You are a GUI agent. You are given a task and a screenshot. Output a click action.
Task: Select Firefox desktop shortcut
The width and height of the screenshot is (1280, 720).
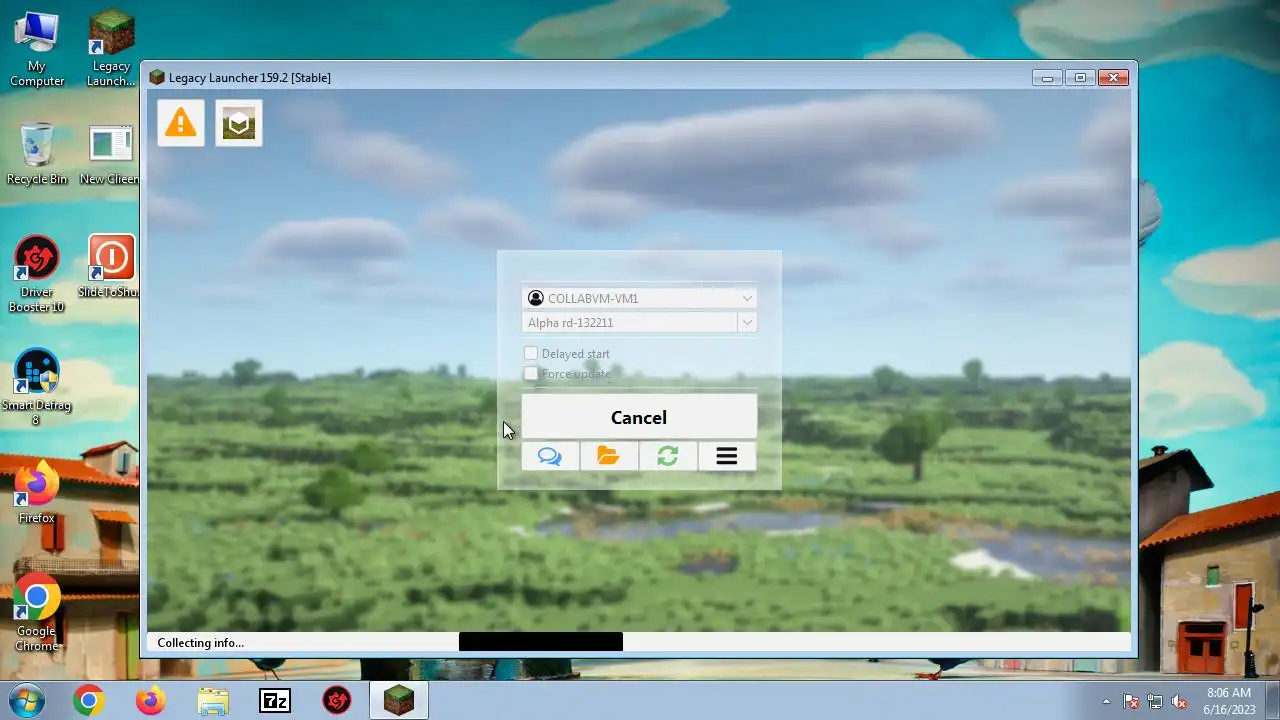(37, 492)
